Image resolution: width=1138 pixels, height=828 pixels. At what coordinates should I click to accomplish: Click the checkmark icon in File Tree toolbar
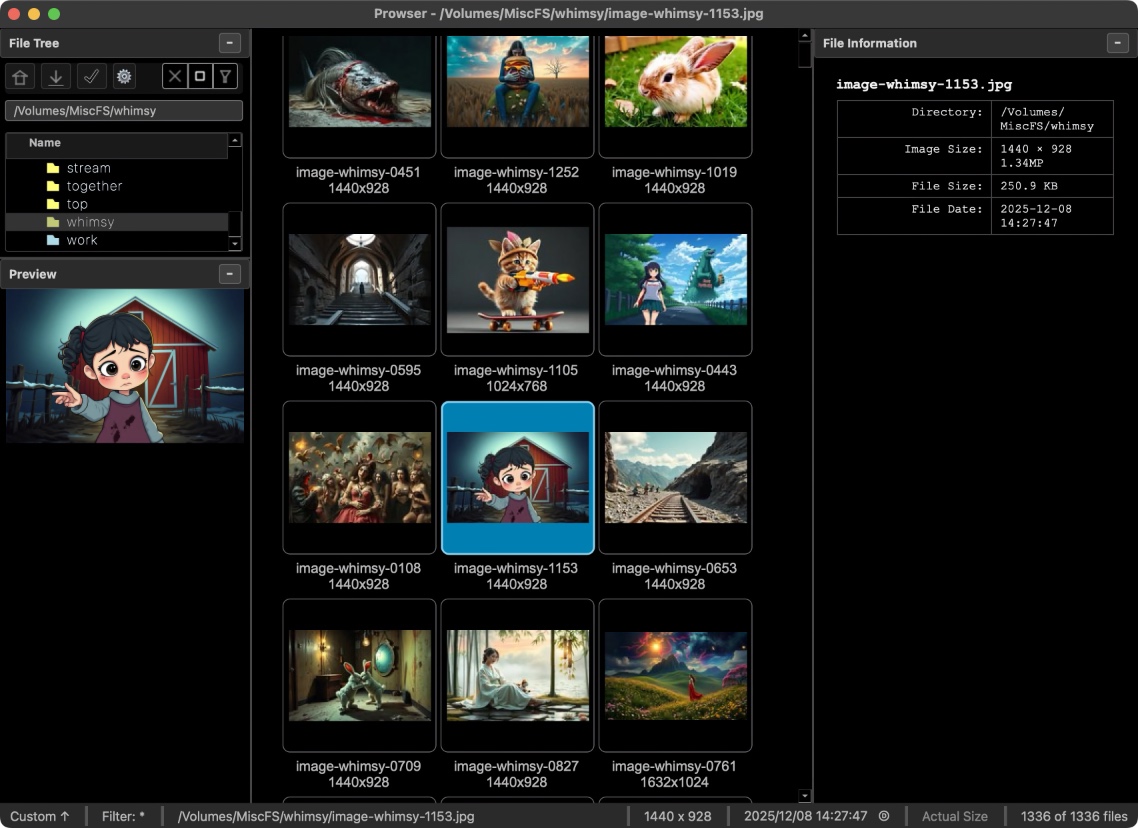91,76
